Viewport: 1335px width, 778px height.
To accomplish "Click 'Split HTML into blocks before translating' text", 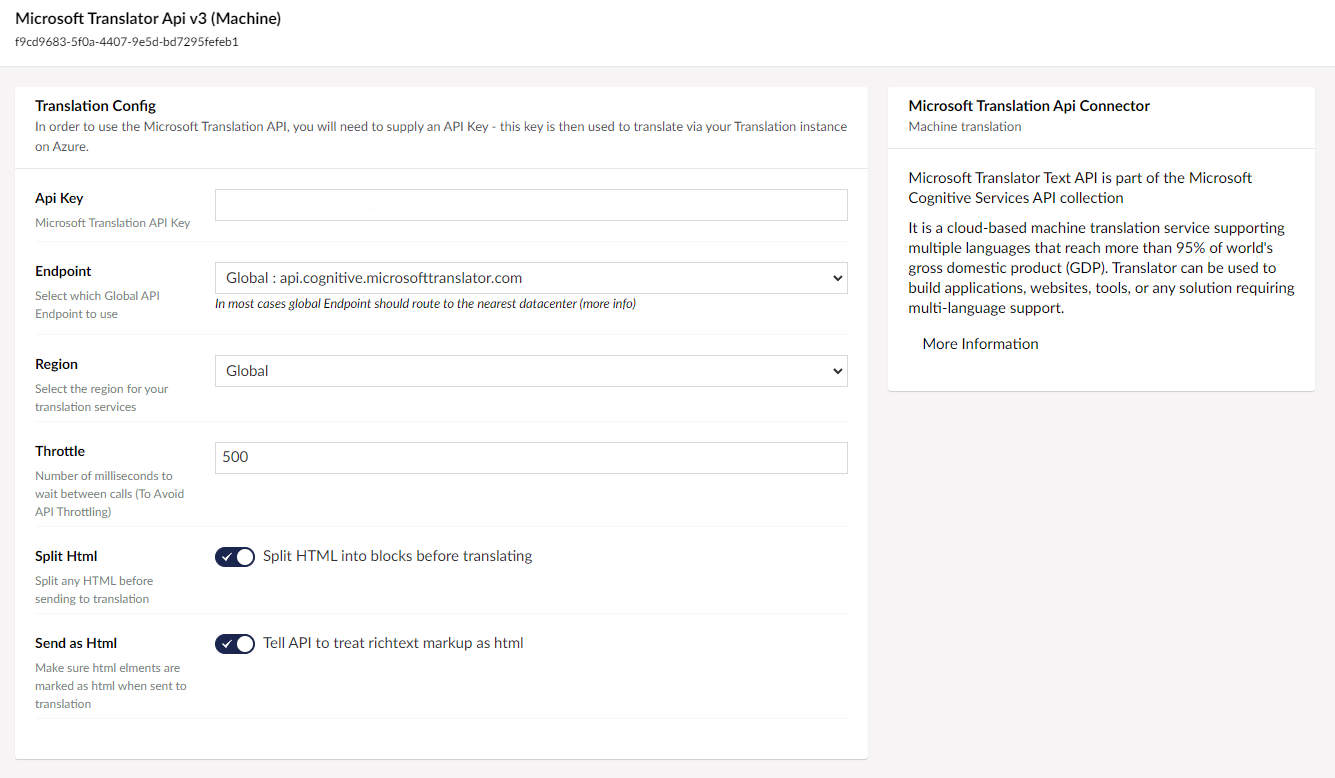I will click(397, 556).
